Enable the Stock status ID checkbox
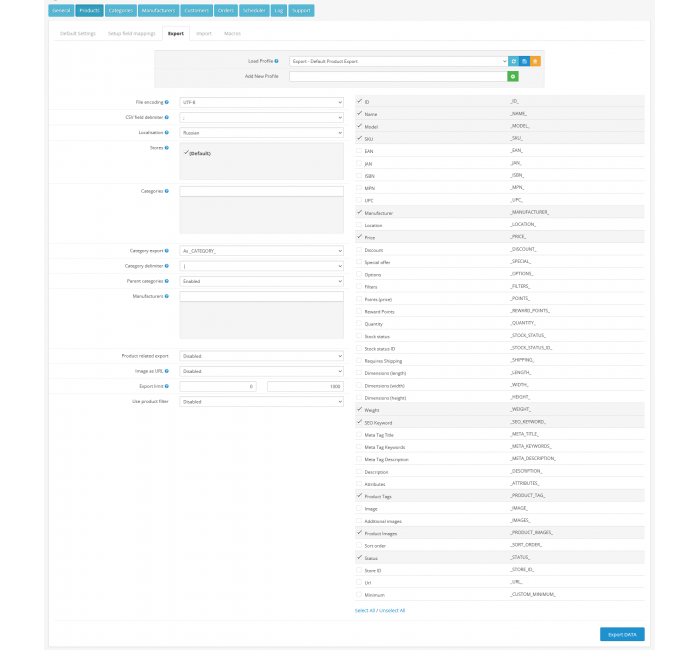700x650 pixels. [x=359, y=348]
